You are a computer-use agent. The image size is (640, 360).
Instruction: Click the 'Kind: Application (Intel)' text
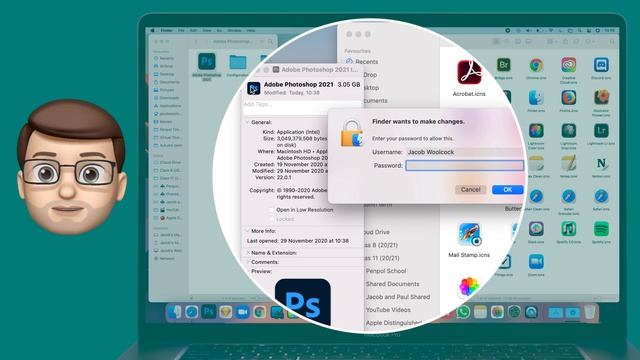[x=292, y=132]
